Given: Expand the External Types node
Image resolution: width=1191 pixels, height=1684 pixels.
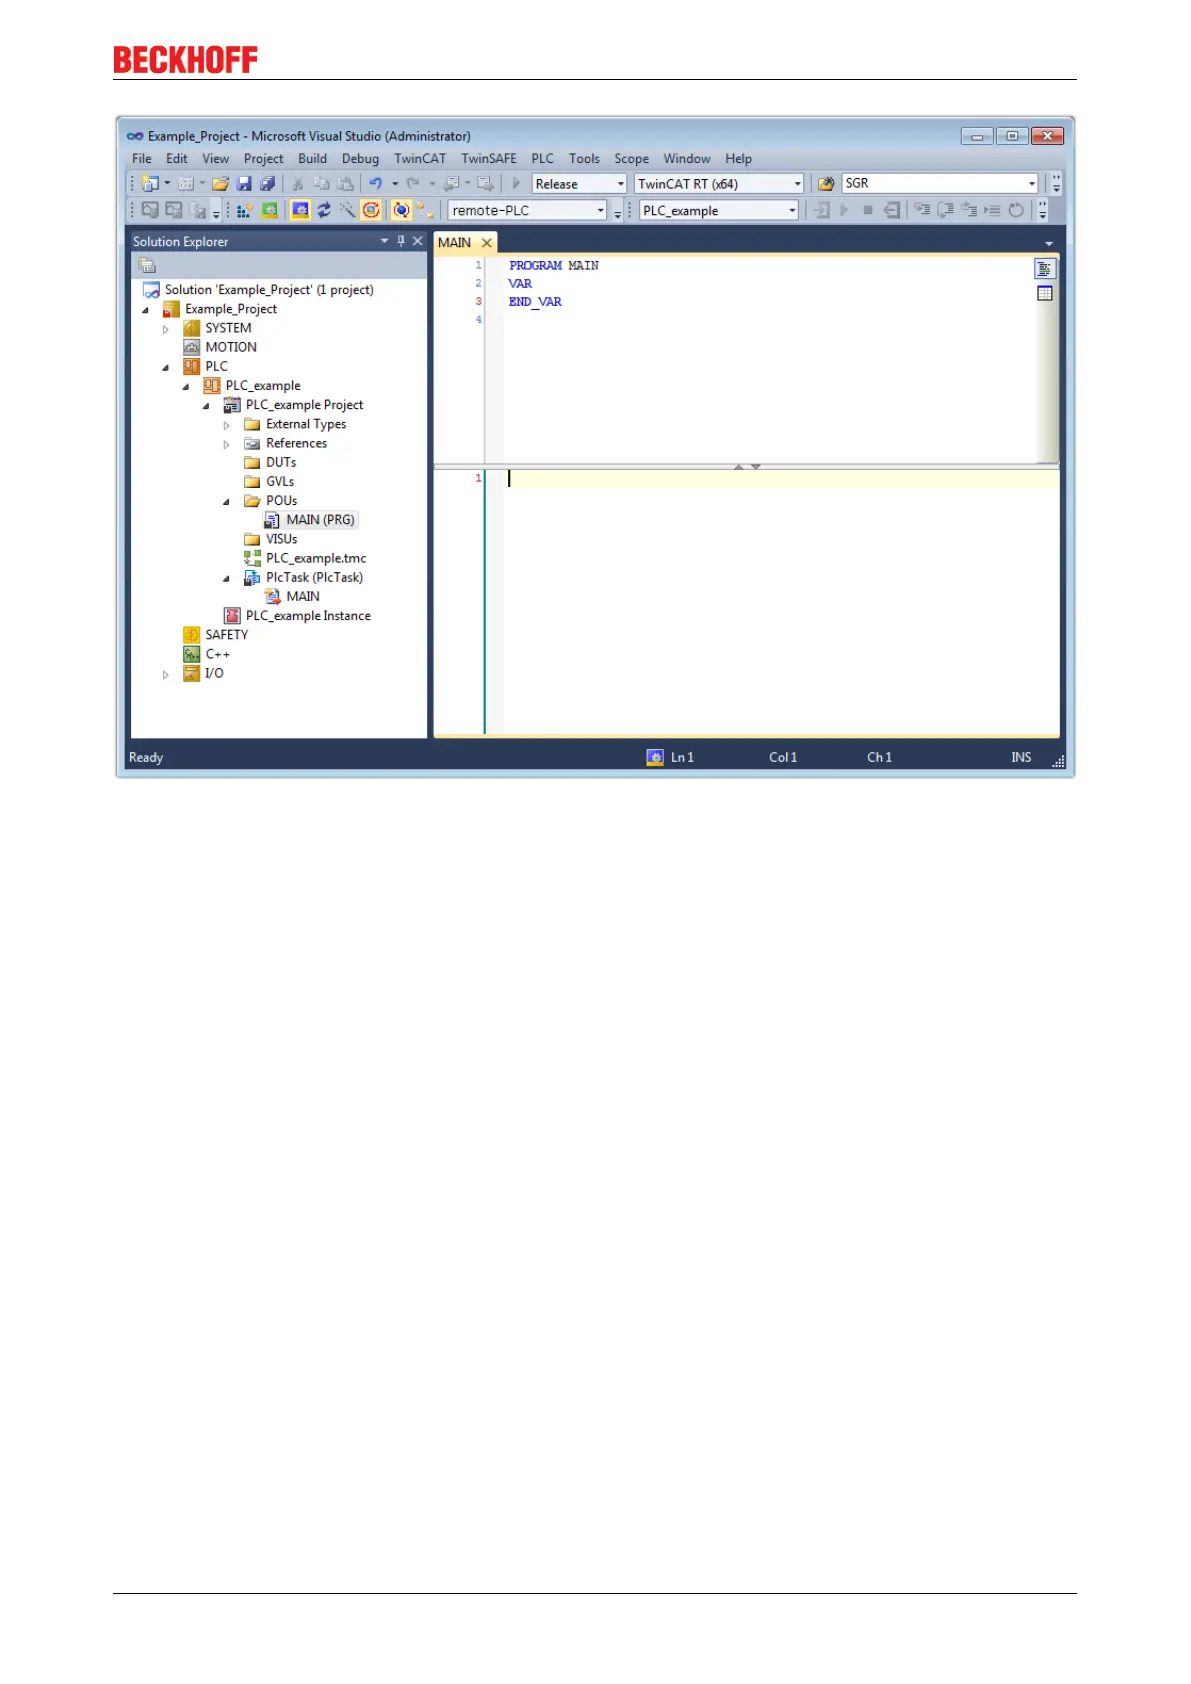Looking at the screenshot, I should [226, 425].
